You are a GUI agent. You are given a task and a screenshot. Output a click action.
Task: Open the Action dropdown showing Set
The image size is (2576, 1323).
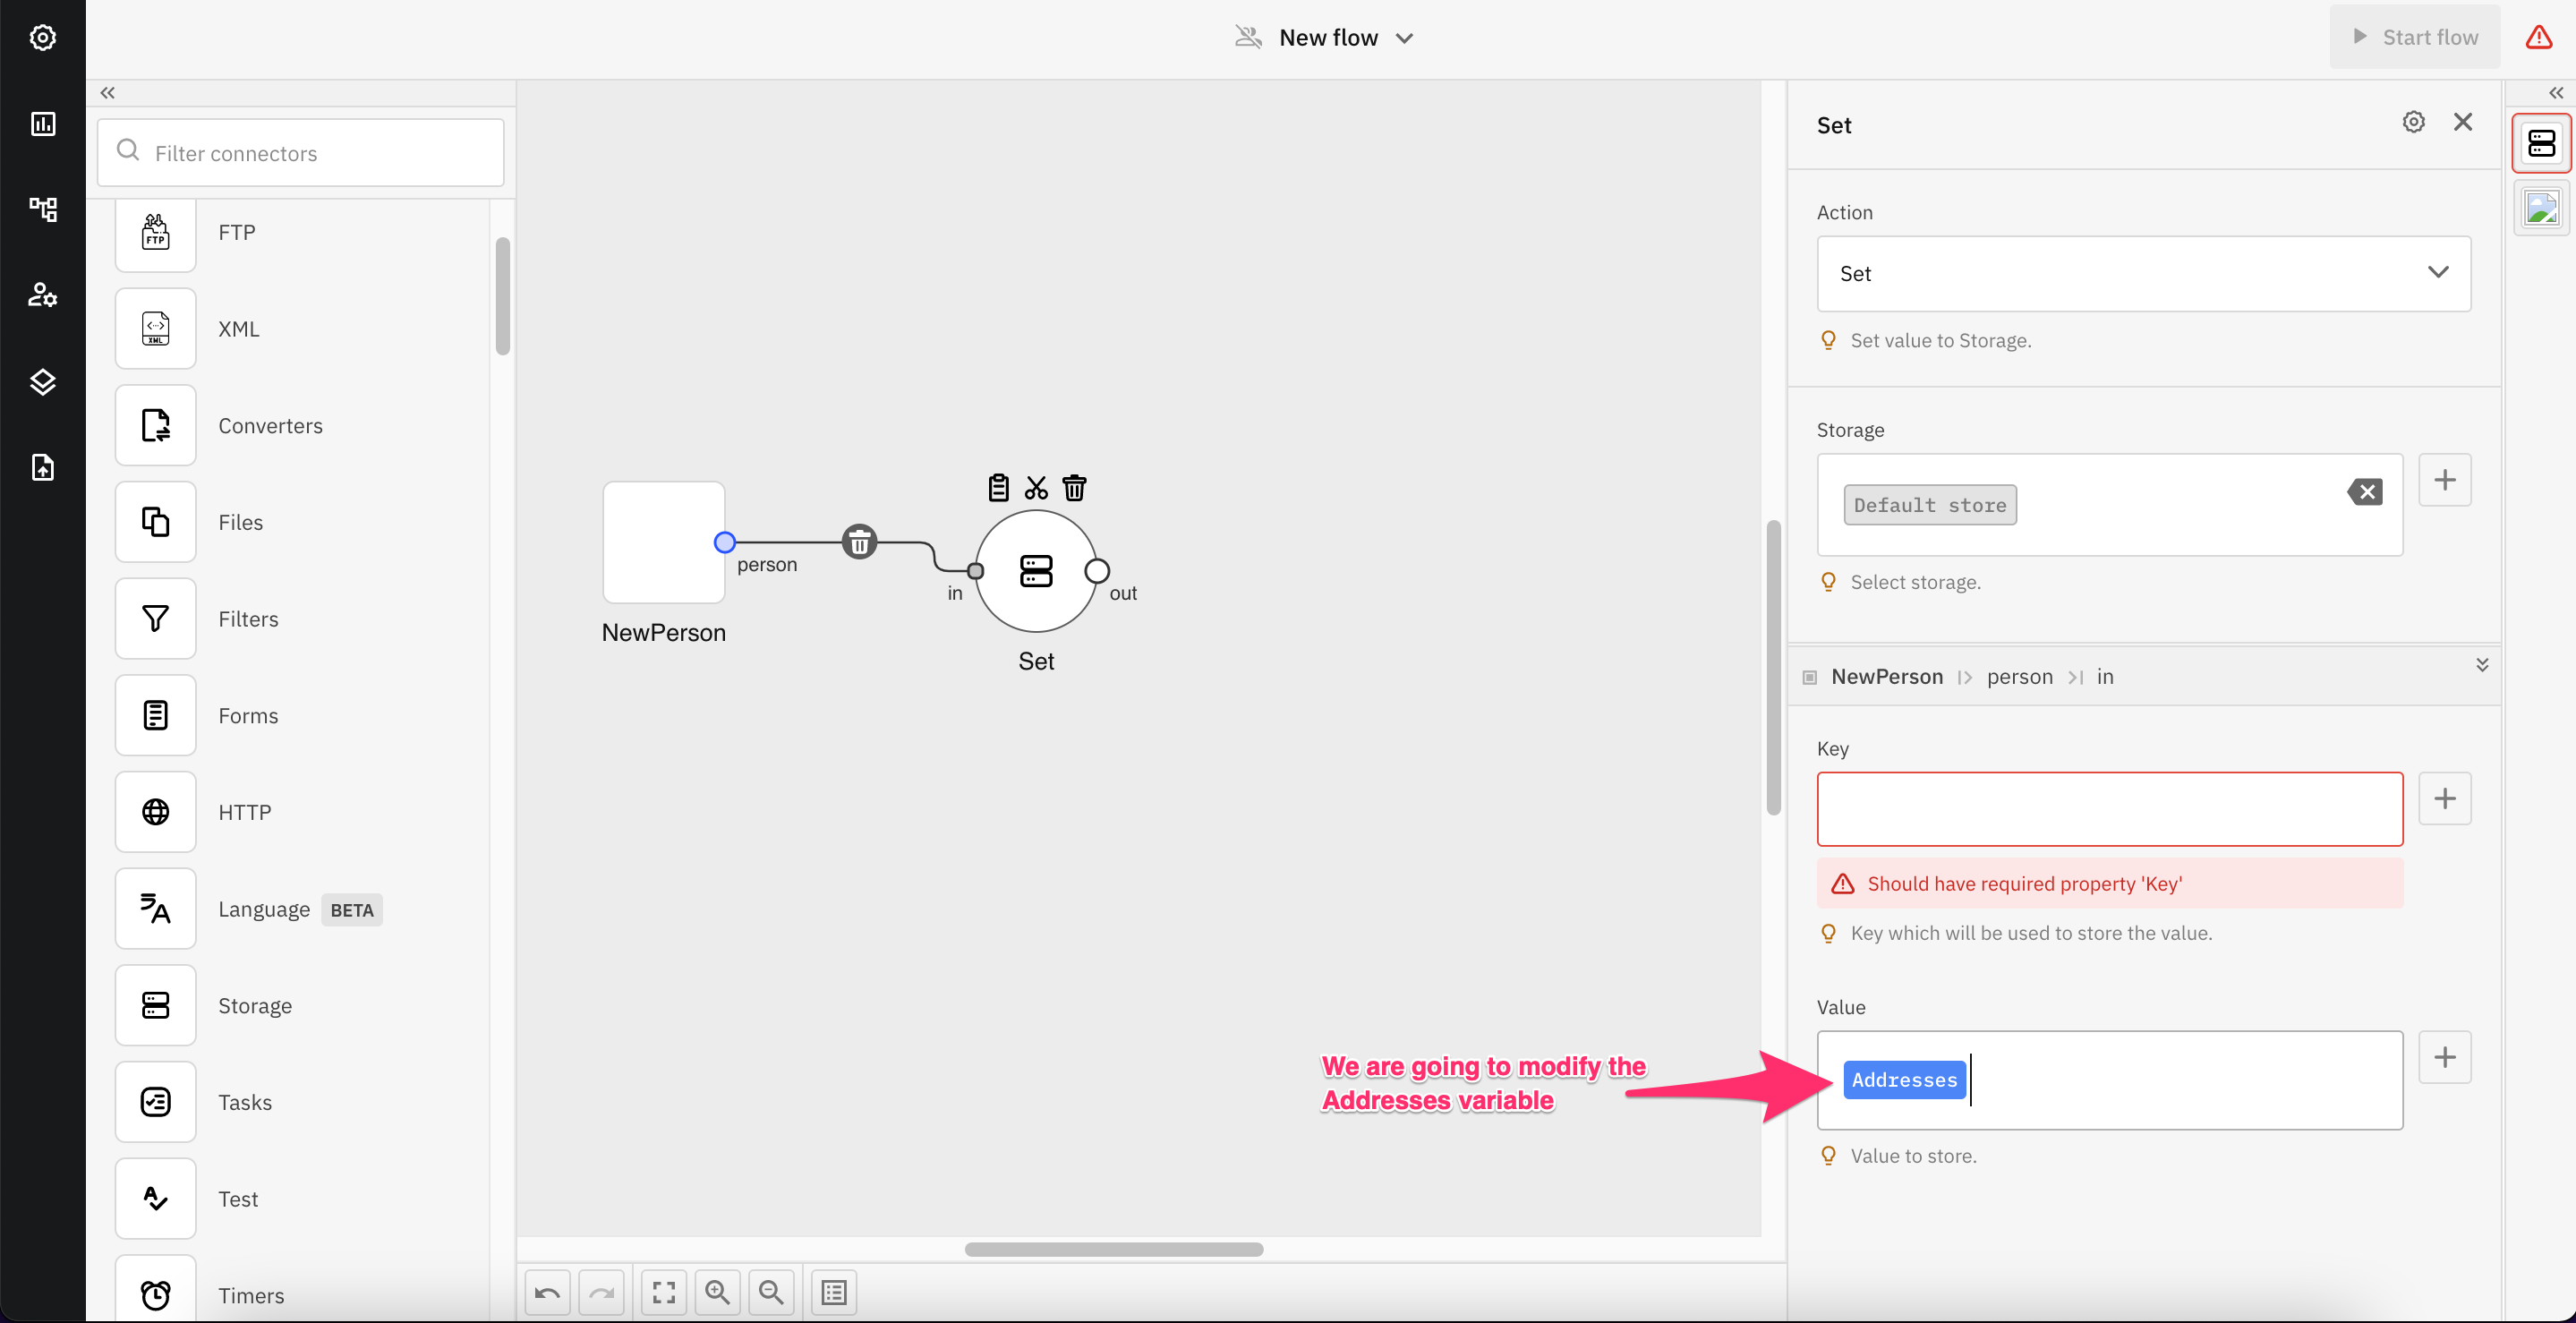(2143, 273)
